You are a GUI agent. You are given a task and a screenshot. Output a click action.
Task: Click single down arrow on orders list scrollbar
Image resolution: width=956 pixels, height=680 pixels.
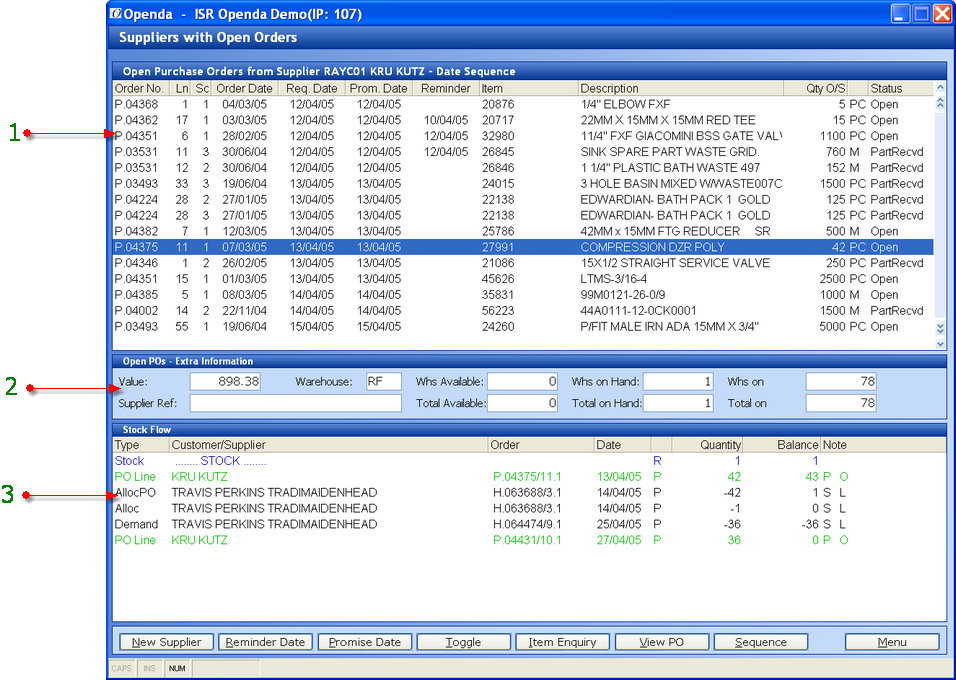pos(940,344)
